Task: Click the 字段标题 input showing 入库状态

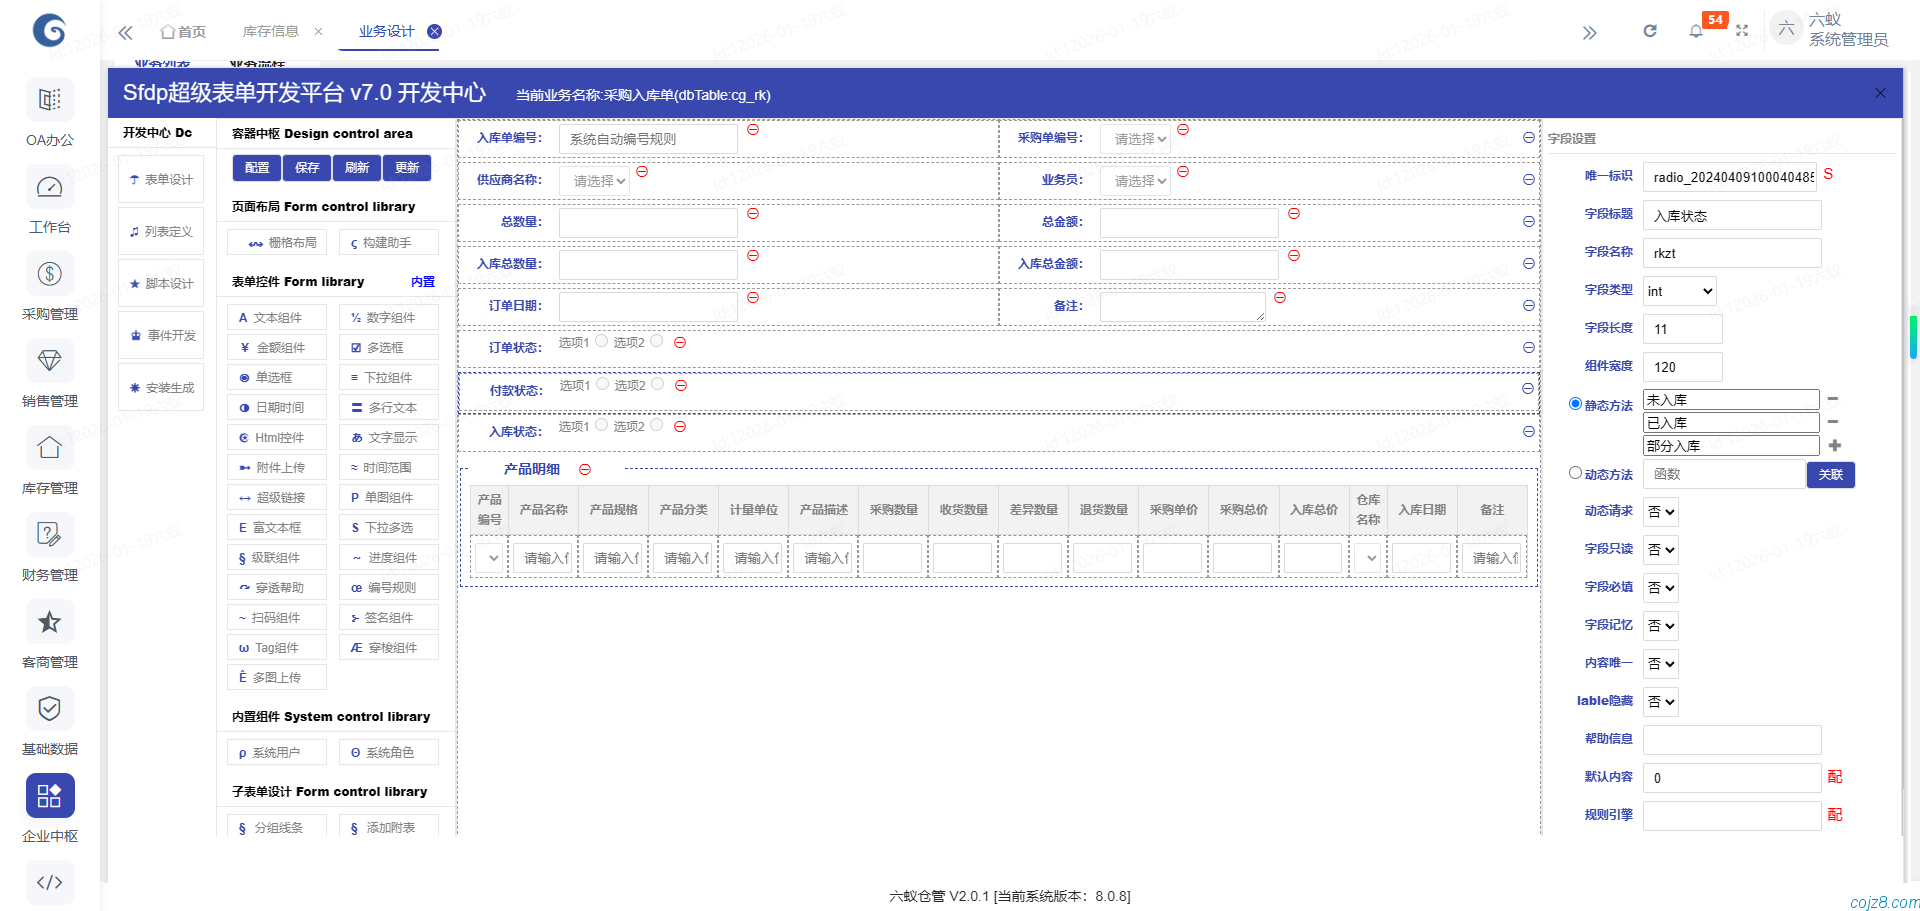Action: pyautogui.click(x=1731, y=214)
